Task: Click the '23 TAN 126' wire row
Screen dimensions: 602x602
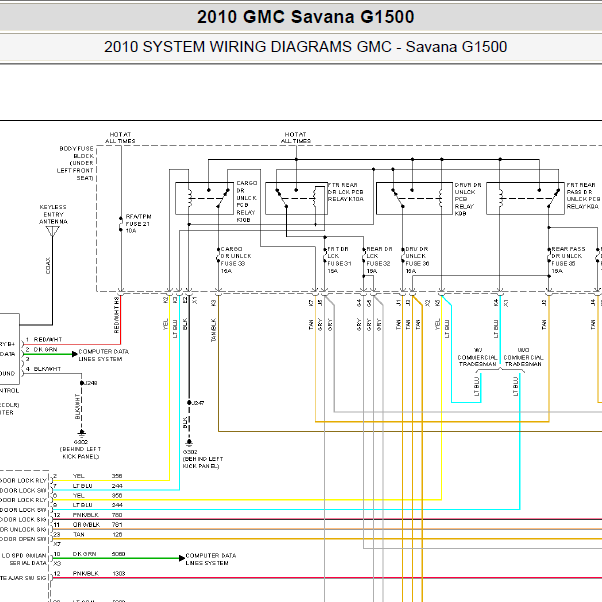Action: (x=88, y=534)
